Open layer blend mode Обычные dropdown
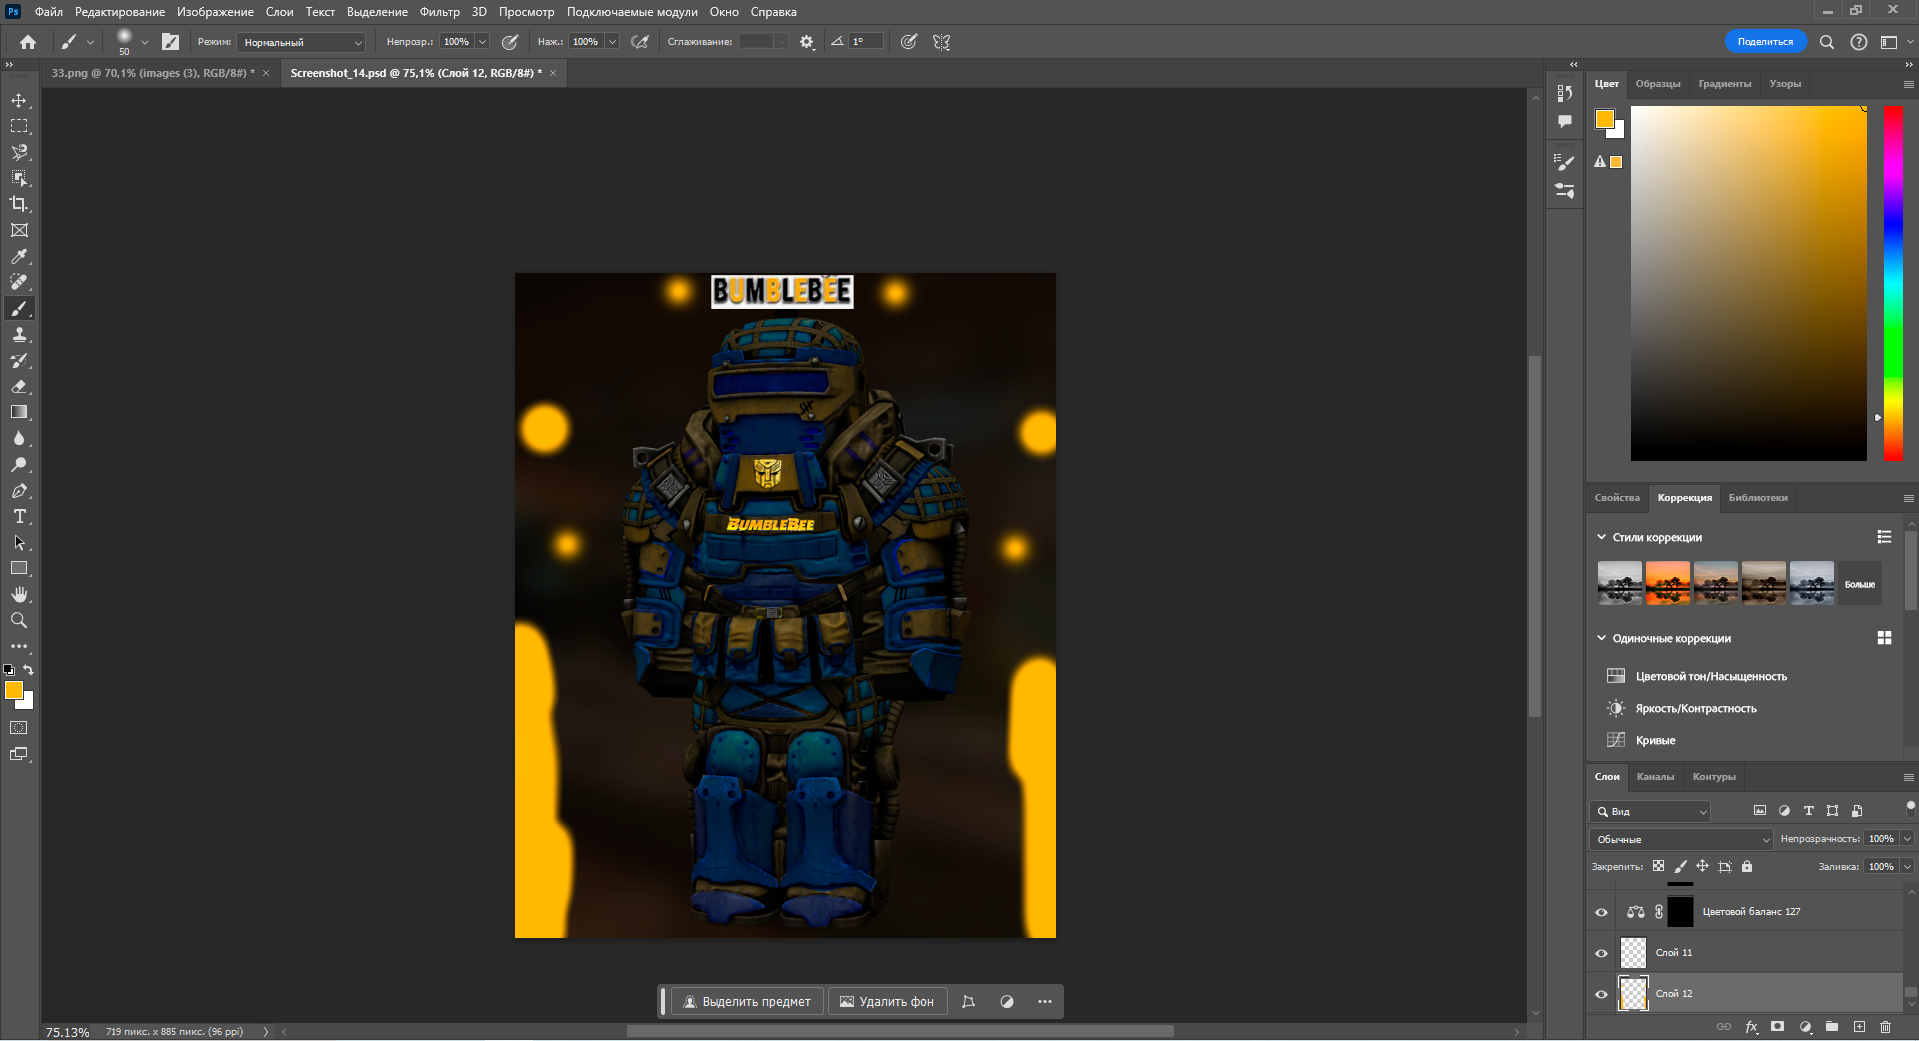 (x=1681, y=839)
